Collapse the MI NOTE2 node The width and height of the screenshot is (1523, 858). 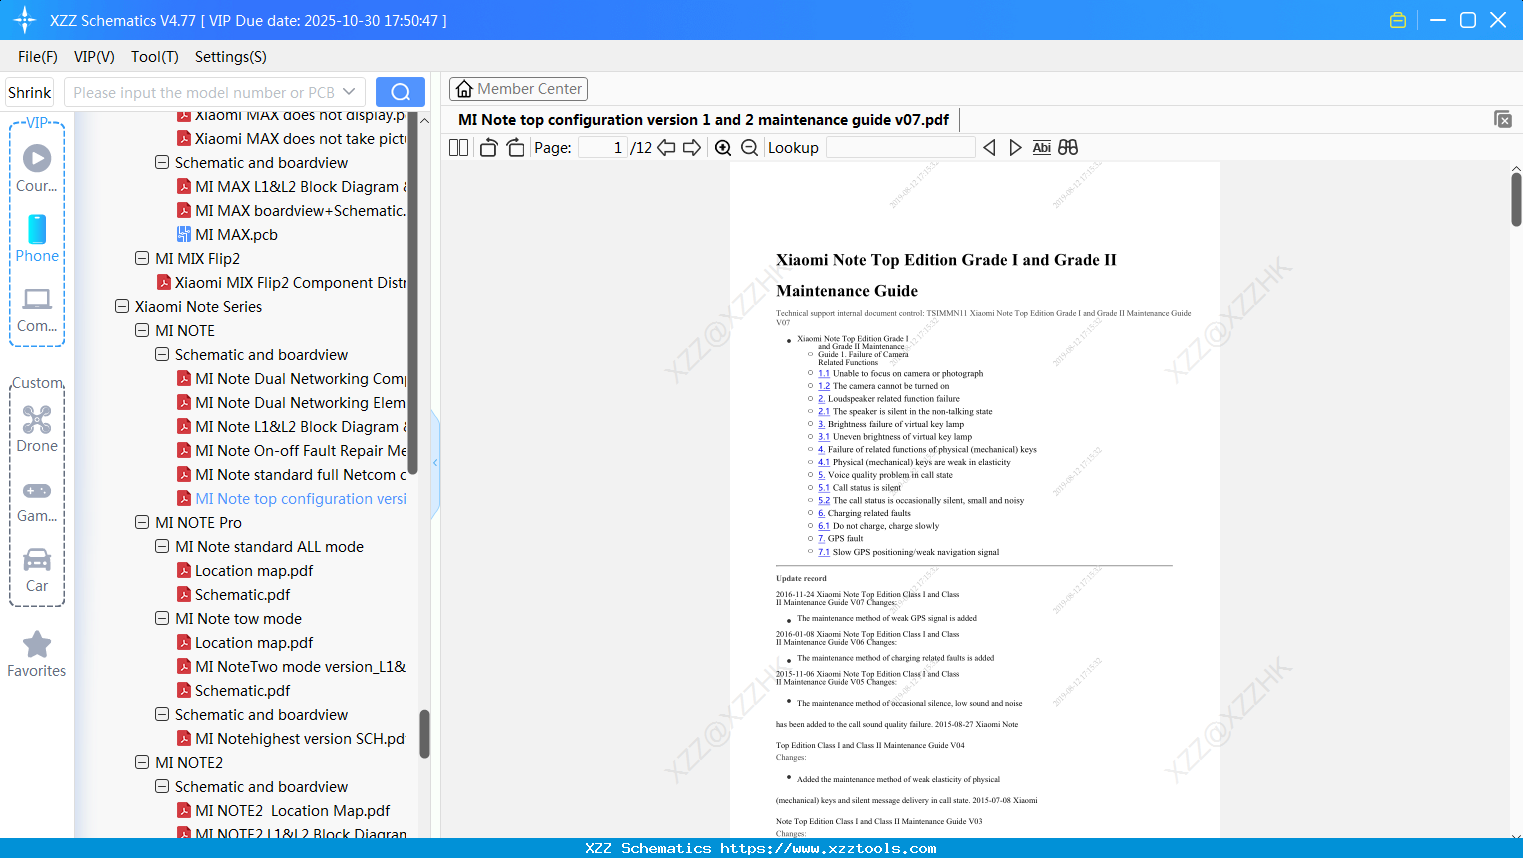(142, 762)
